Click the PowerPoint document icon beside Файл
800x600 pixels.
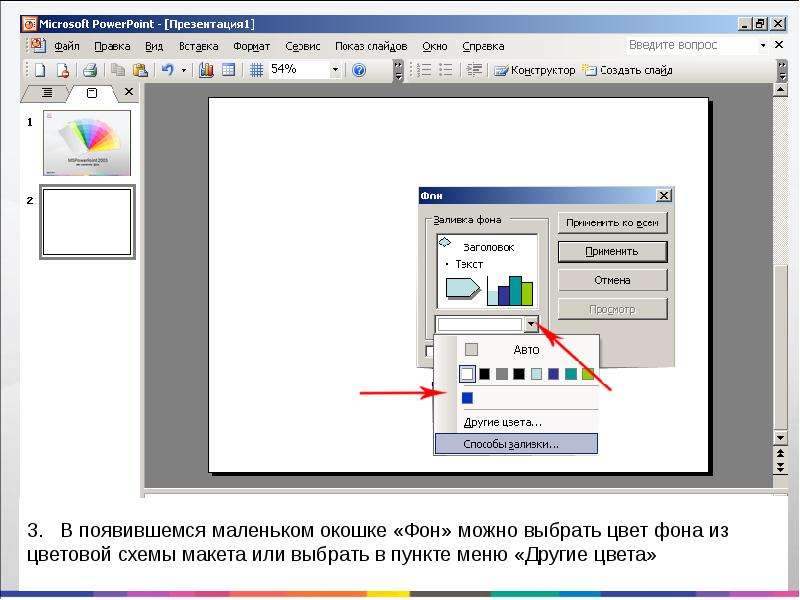[37, 45]
